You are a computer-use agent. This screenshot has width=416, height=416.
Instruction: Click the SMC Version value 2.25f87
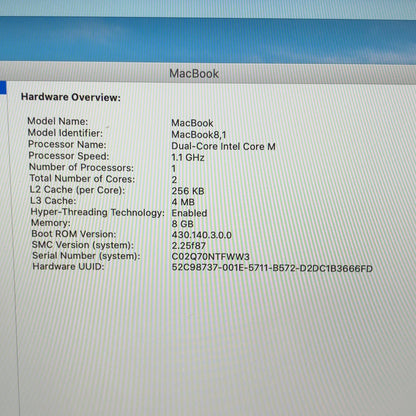[x=189, y=246]
